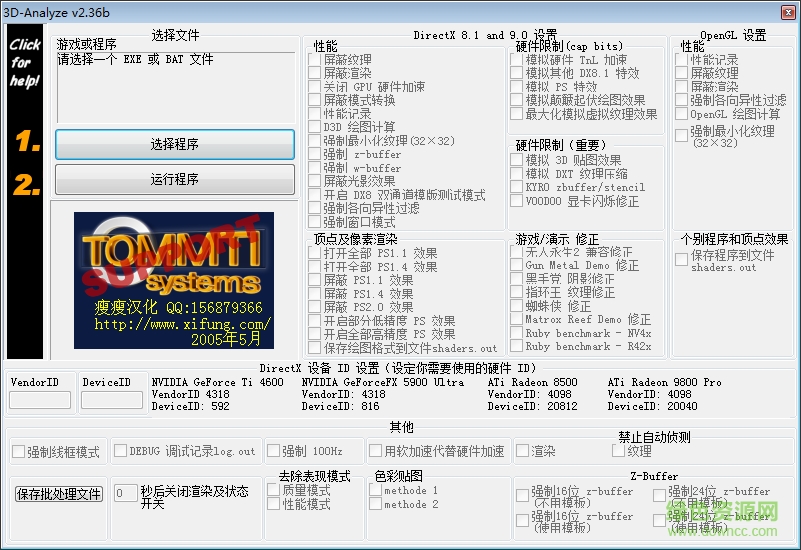Enable 屏蔽渲染 under DirectX 性能
Screen dimensions: 801x550
[315, 73]
